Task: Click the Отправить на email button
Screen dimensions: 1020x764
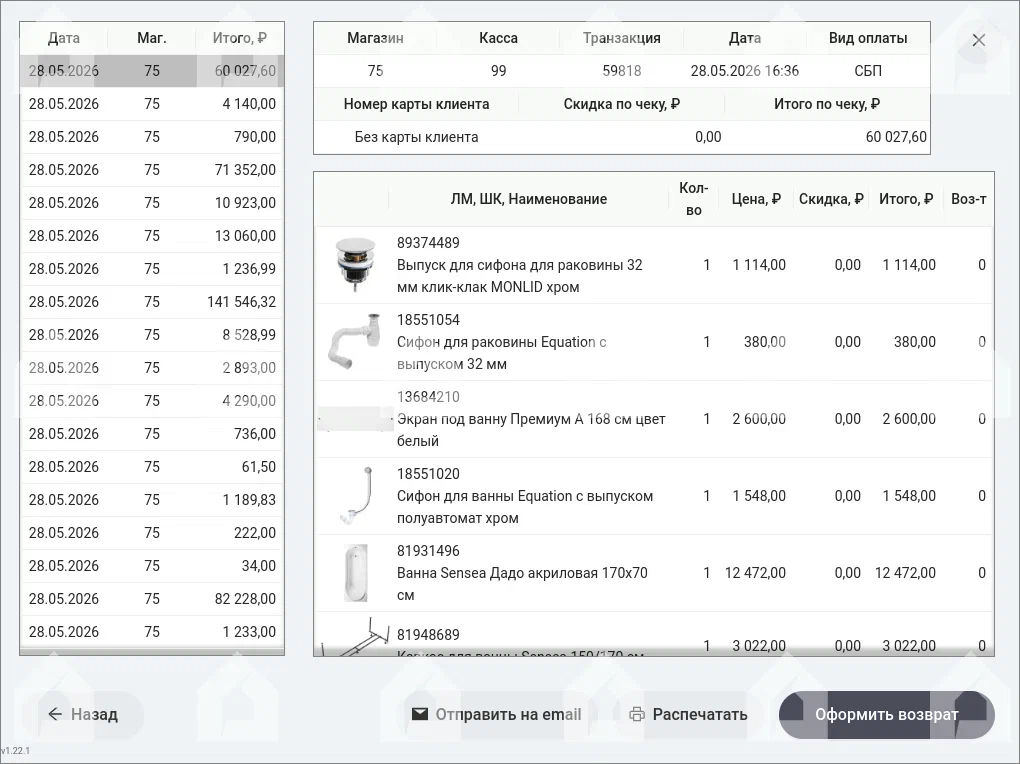Action: pos(496,715)
